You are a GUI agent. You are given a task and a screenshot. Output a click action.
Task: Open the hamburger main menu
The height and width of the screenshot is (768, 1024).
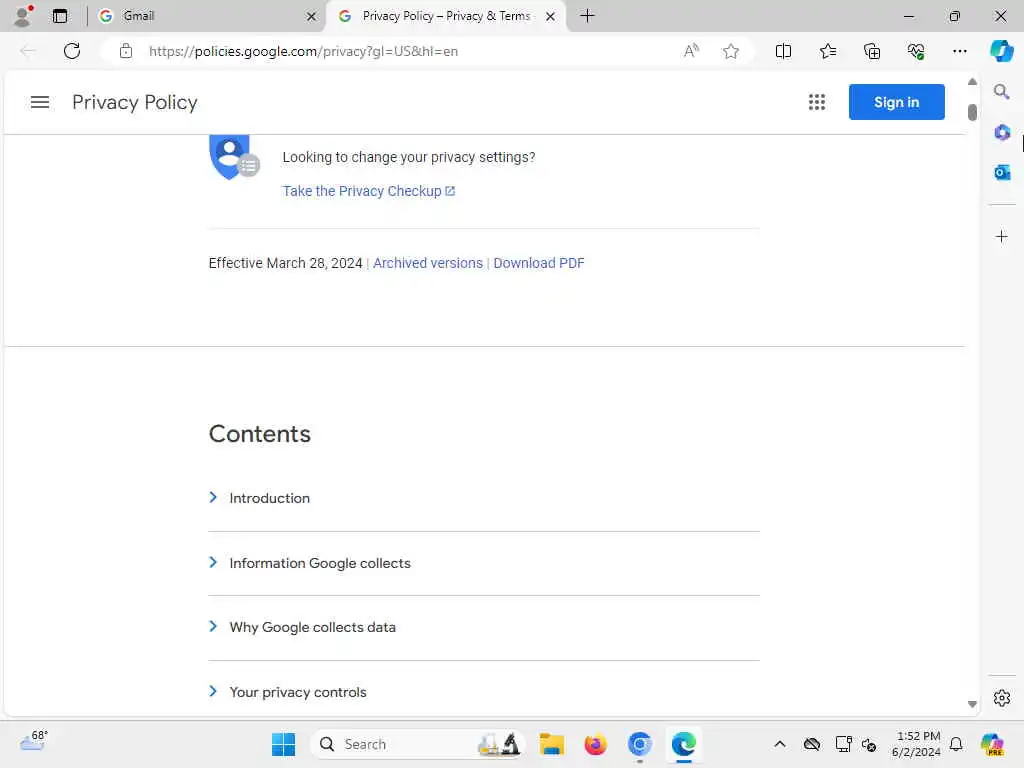(x=40, y=102)
